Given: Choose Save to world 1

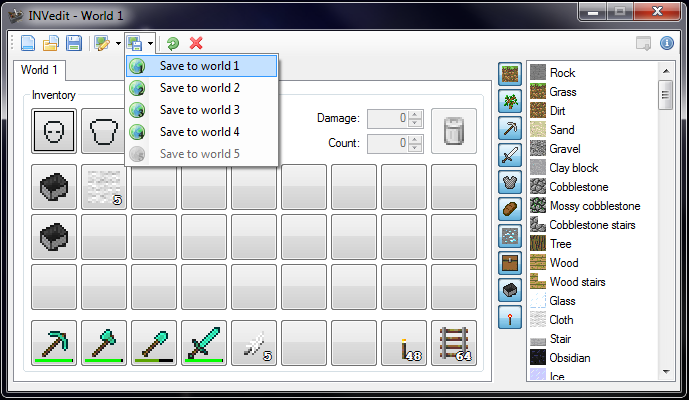Looking at the screenshot, I should pos(202,66).
